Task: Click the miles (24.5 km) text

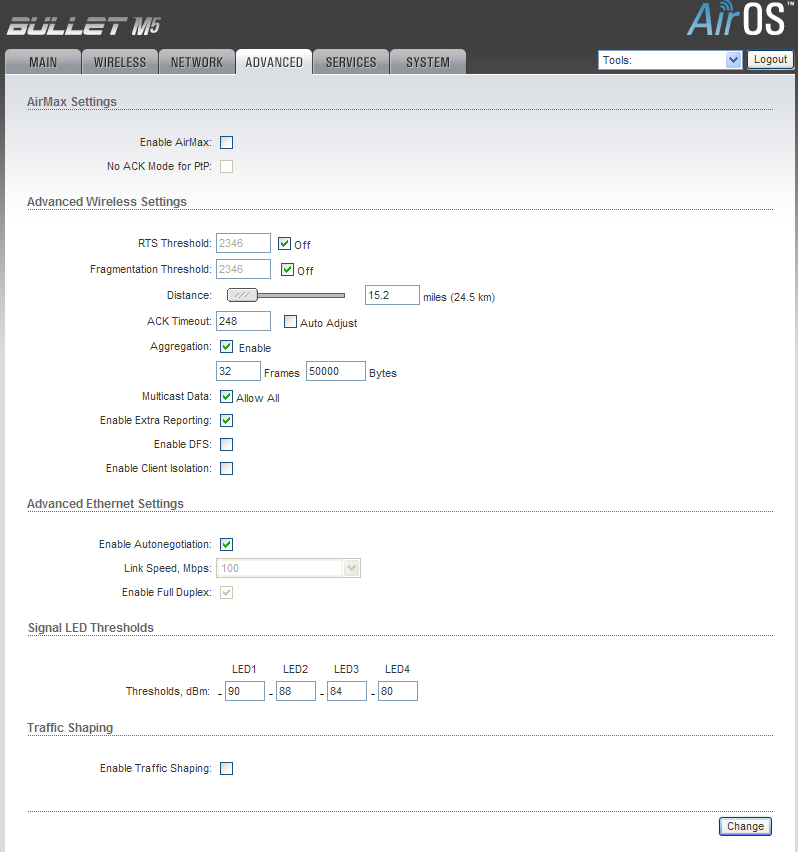Action: (x=459, y=297)
